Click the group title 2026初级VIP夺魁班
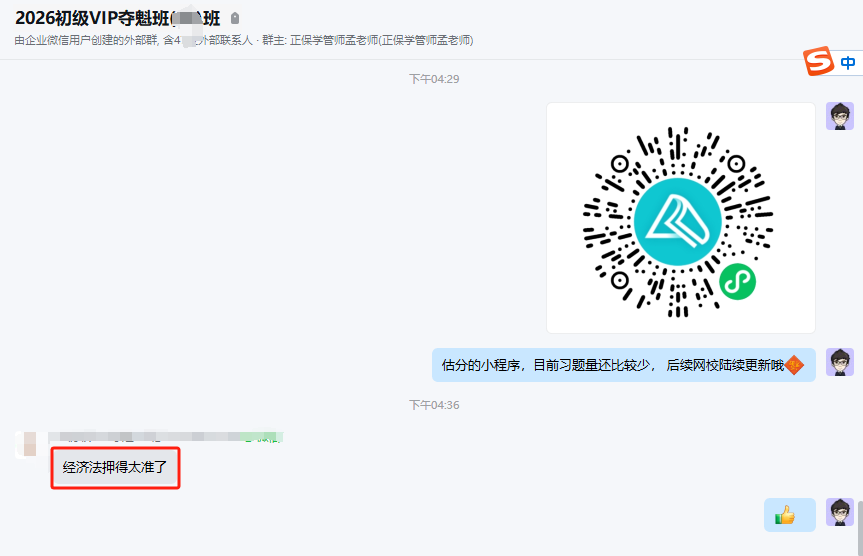 (118, 18)
